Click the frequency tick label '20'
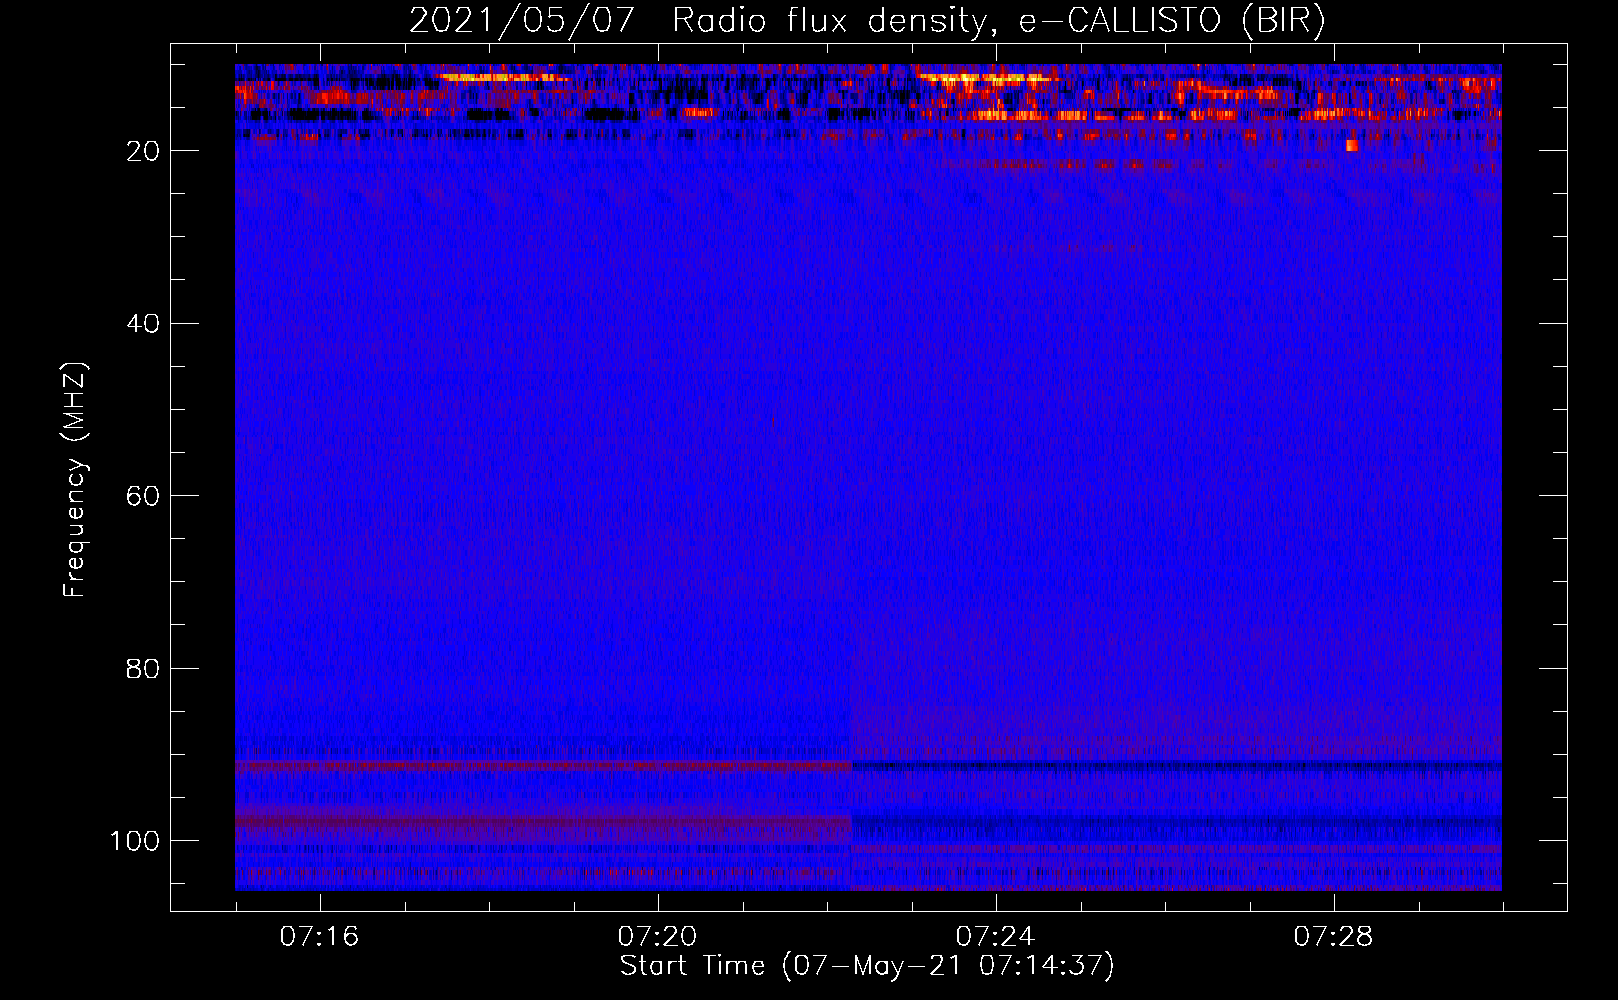Viewport: 1618px width, 1000px height. click(143, 151)
